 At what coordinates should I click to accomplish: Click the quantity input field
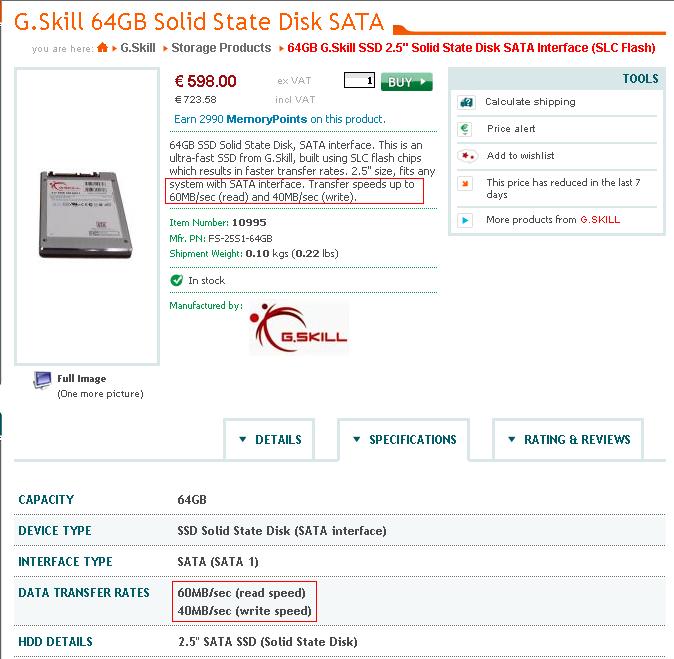coord(359,80)
